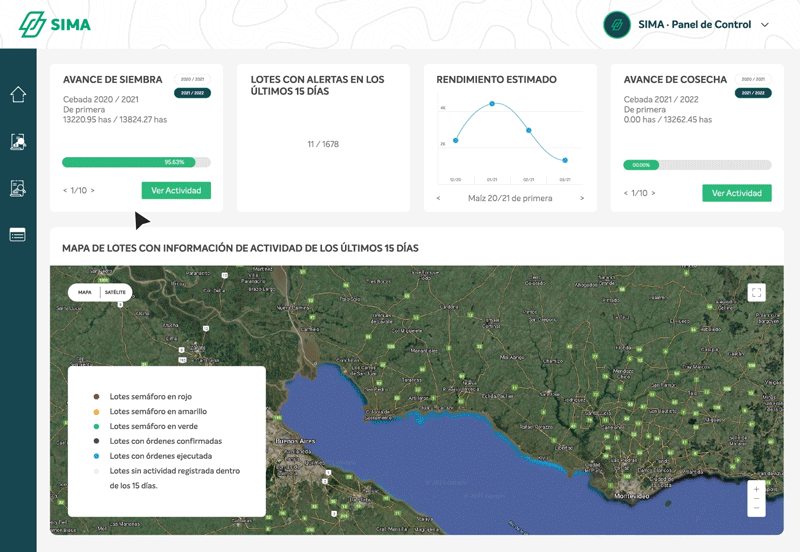Toggle the map to fullscreen view
Viewport: 800px width, 552px height.
pyautogui.click(x=757, y=292)
